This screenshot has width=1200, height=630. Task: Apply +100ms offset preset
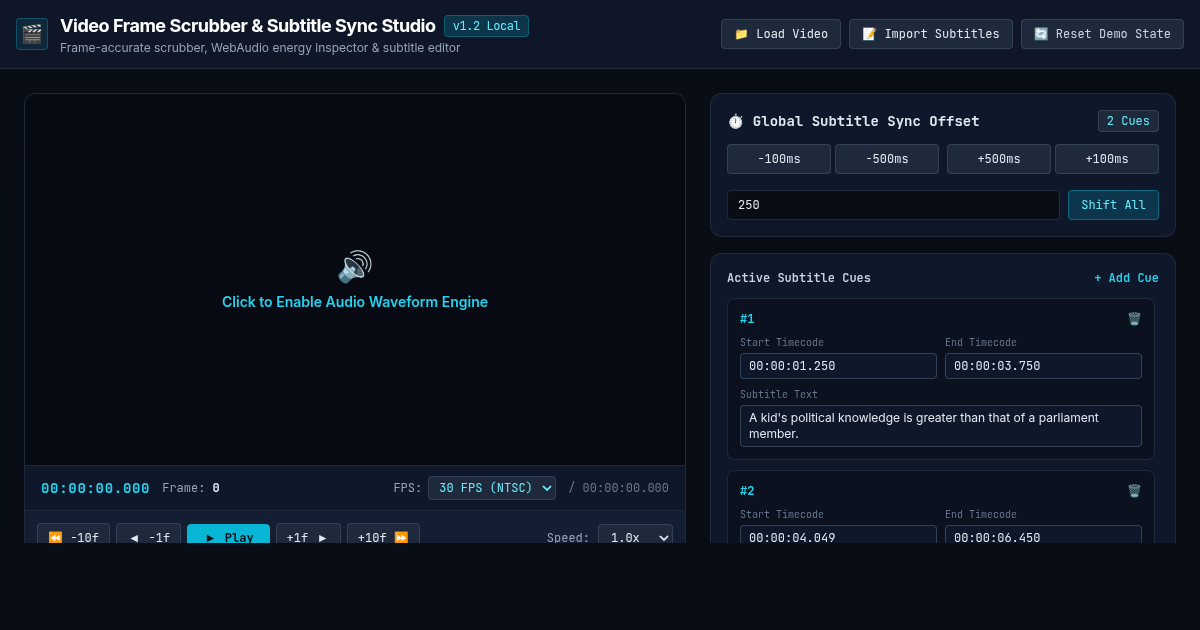[1107, 159]
